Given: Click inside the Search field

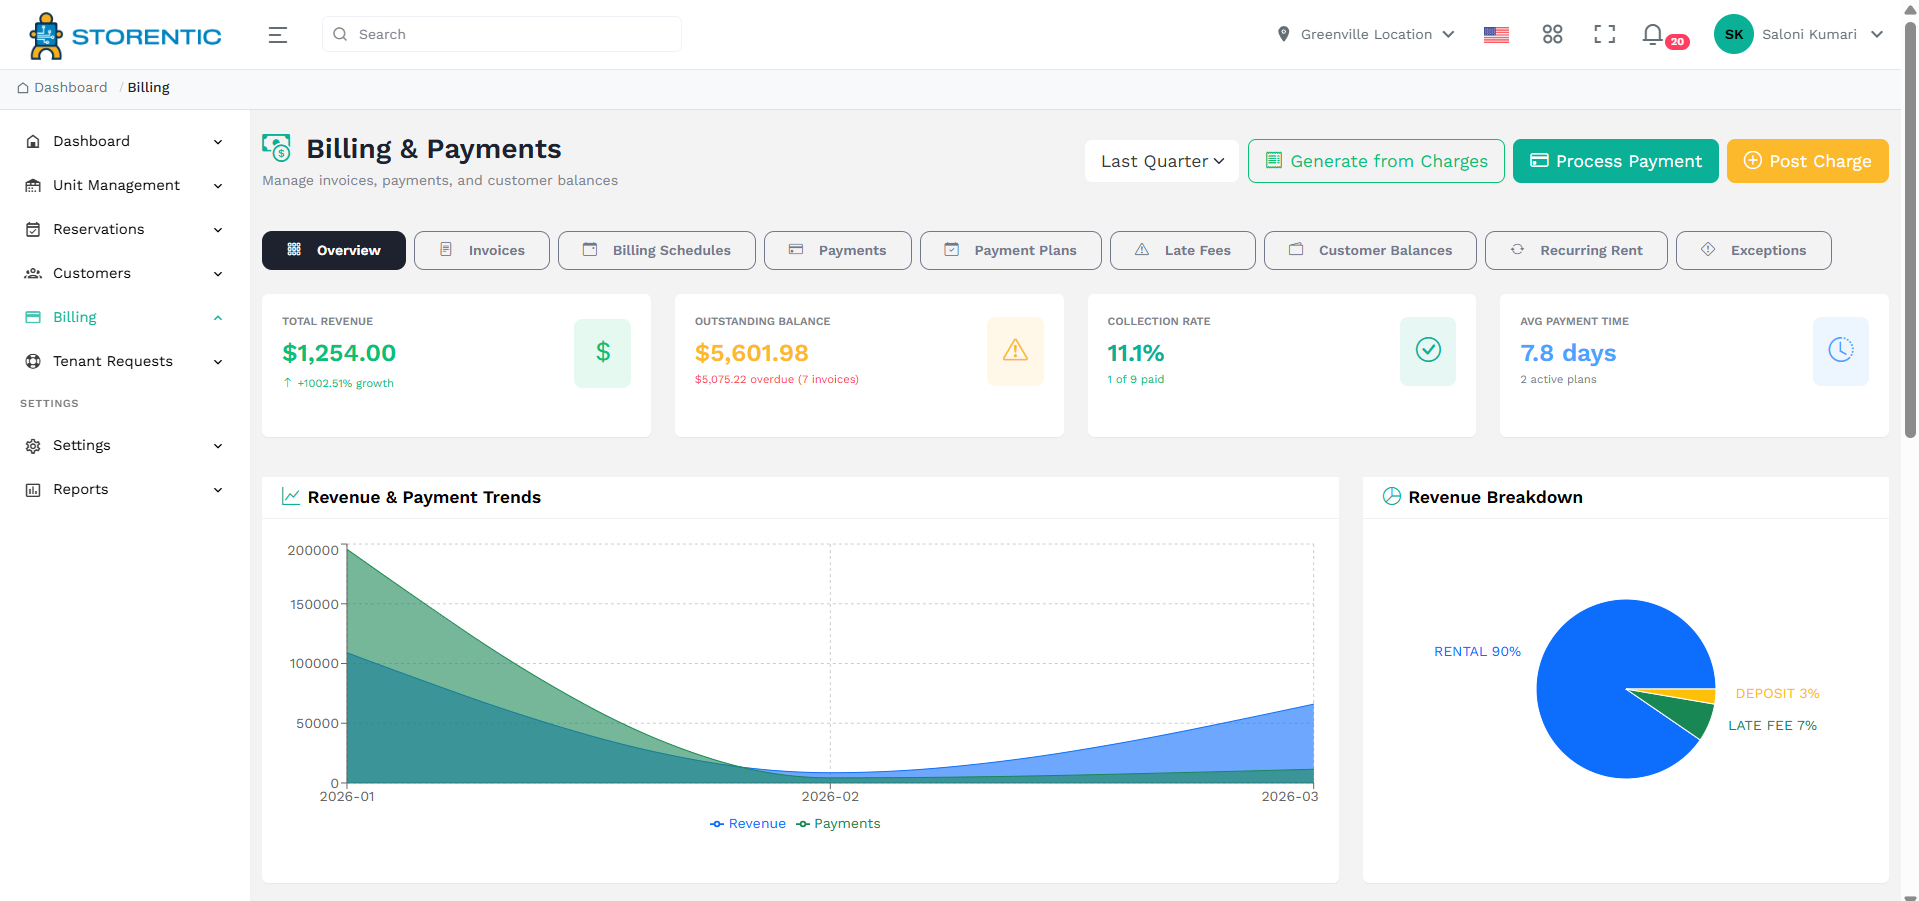Looking at the screenshot, I should pyautogui.click(x=500, y=34).
